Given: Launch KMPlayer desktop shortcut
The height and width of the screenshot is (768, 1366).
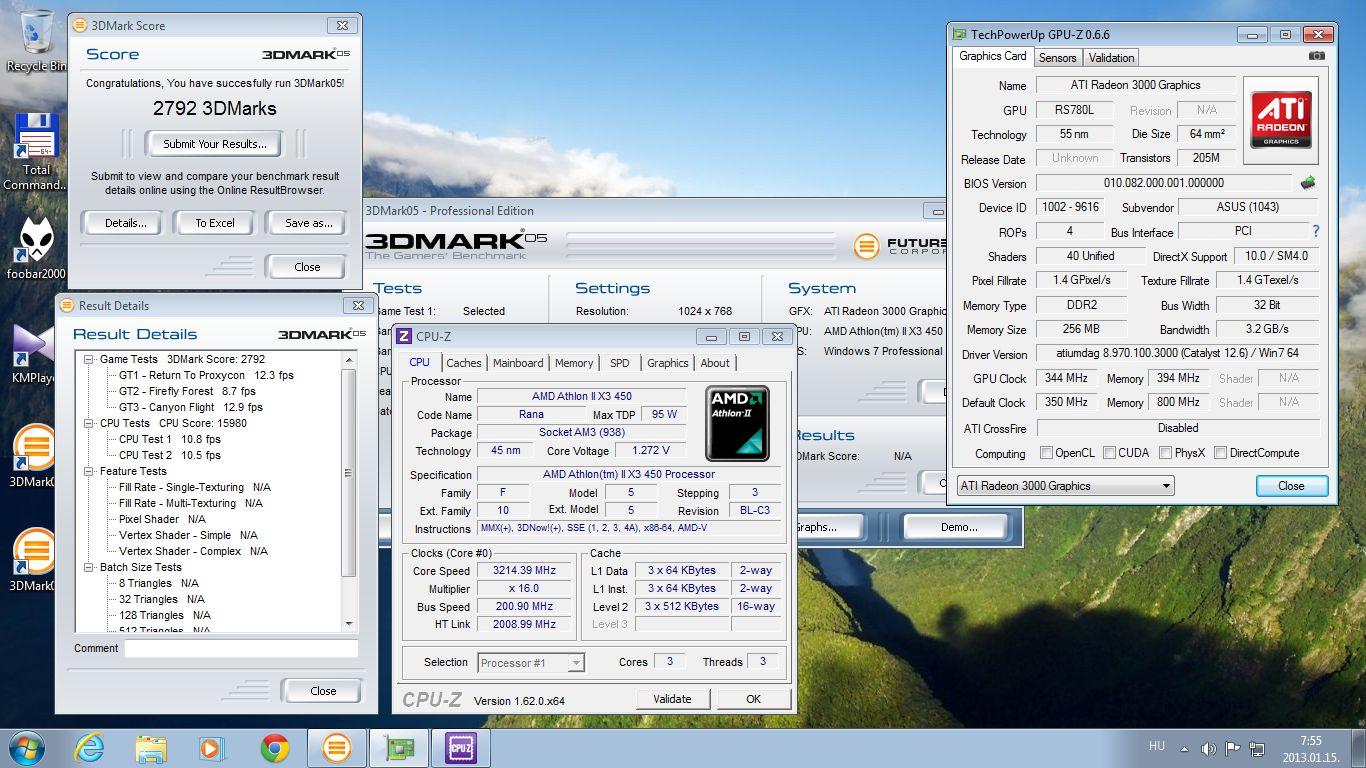Looking at the screenshot, I should (x=36, y=352).
